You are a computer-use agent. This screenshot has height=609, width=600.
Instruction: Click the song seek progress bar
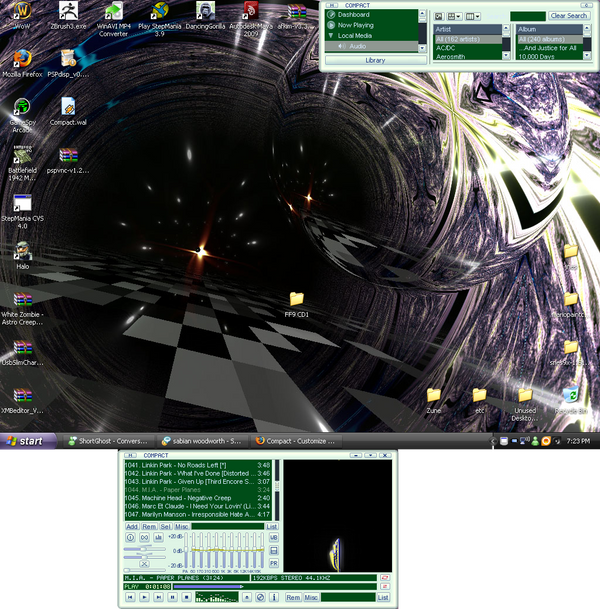[x=250, y=587]
